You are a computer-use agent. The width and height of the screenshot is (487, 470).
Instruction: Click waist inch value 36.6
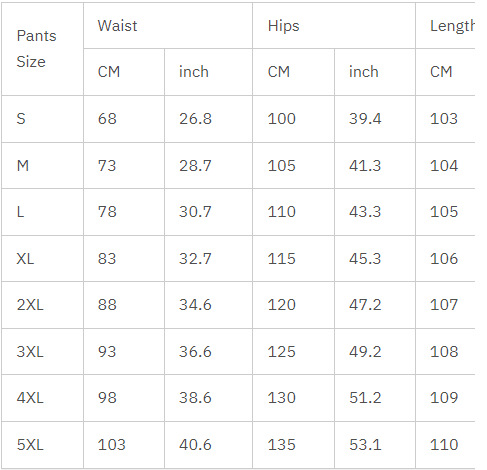pos(195,352)
